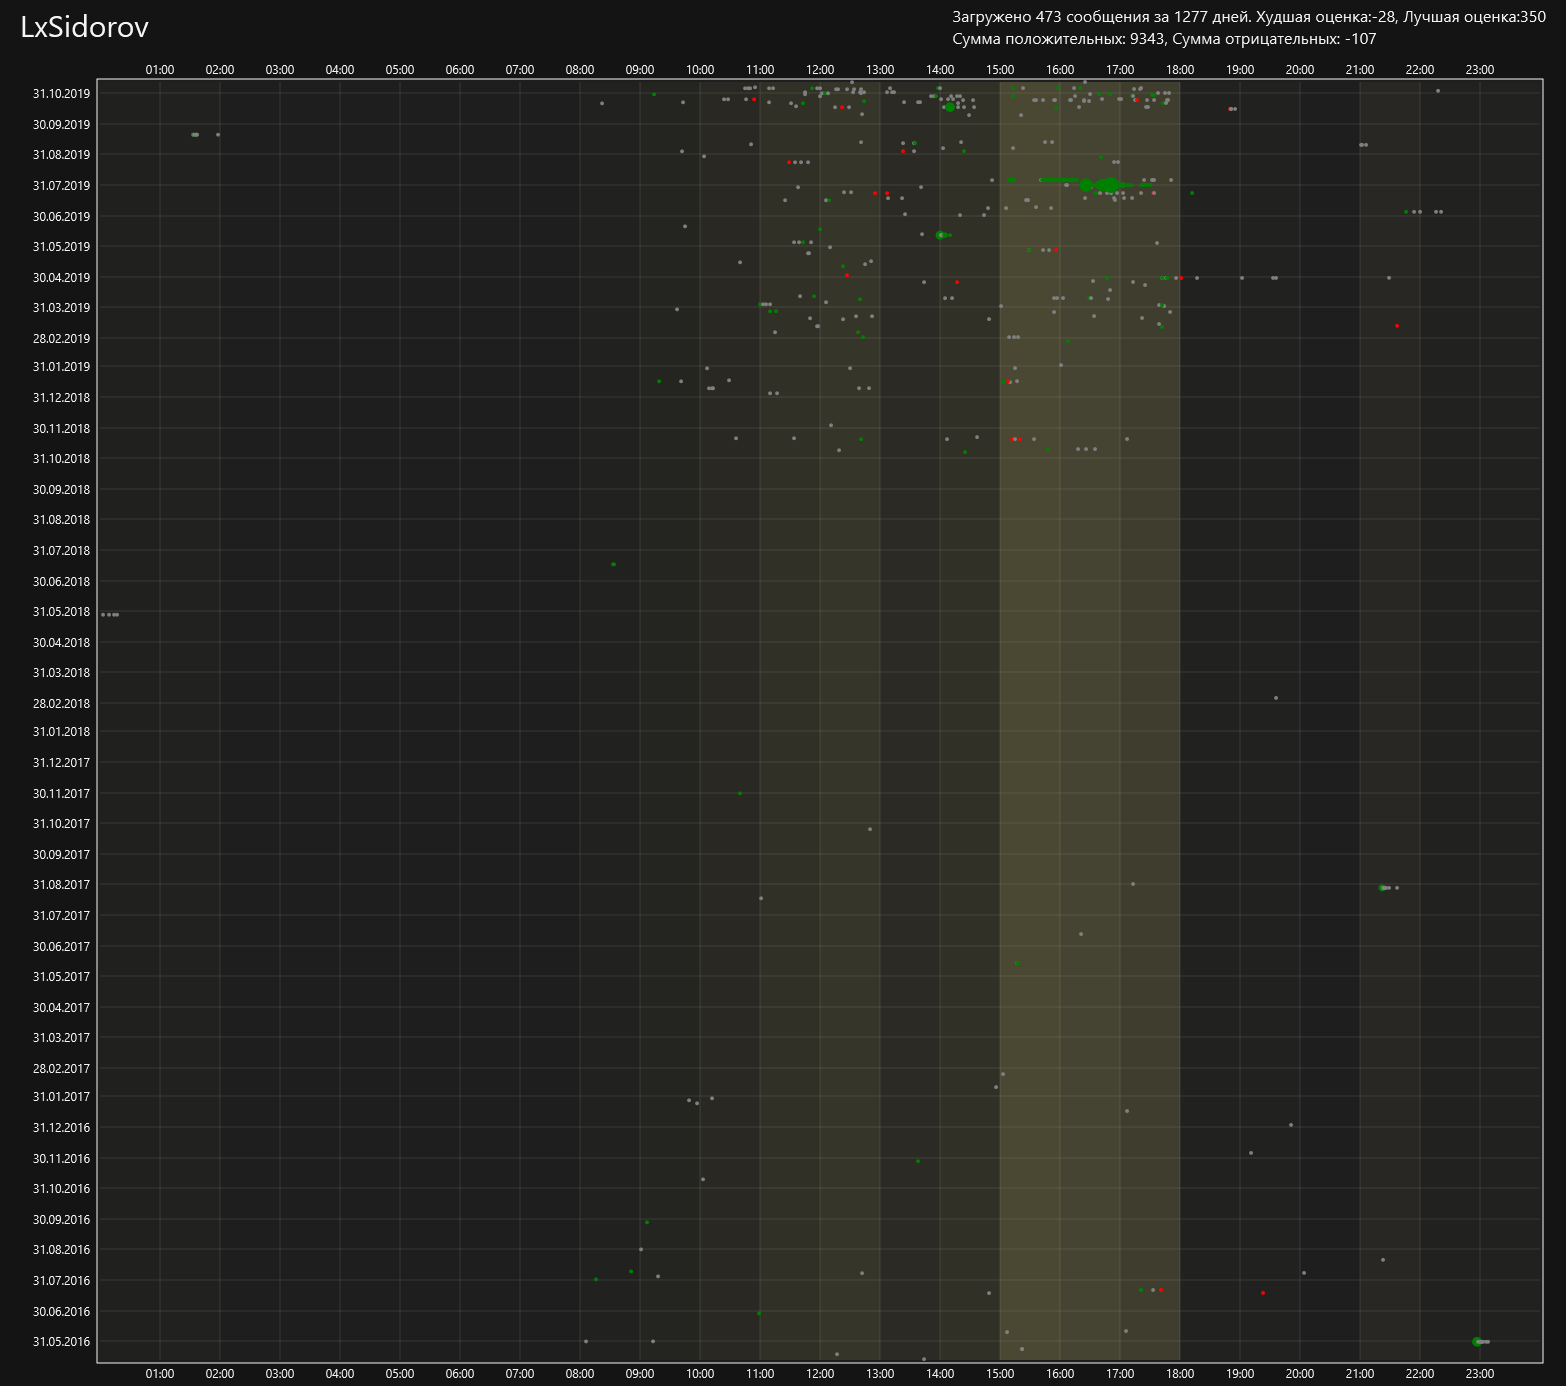Click the 30.11.2016 date label
Viewport: 1566px width, 1386px height.
tap(61, 1159)
